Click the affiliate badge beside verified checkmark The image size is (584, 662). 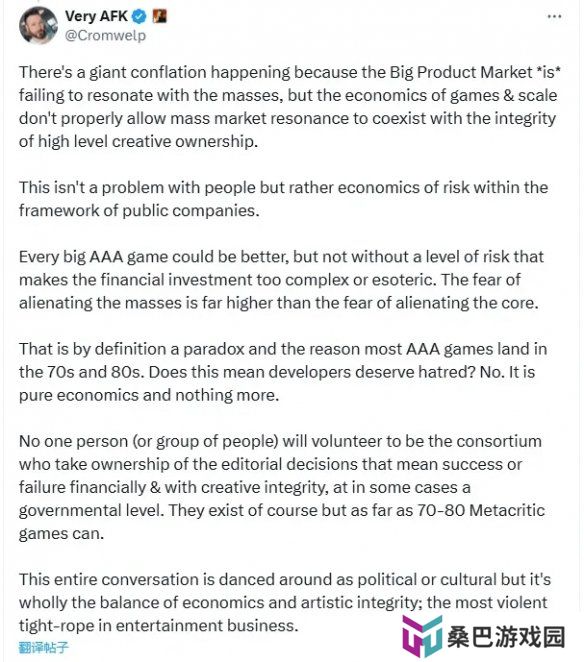(159, 16)
